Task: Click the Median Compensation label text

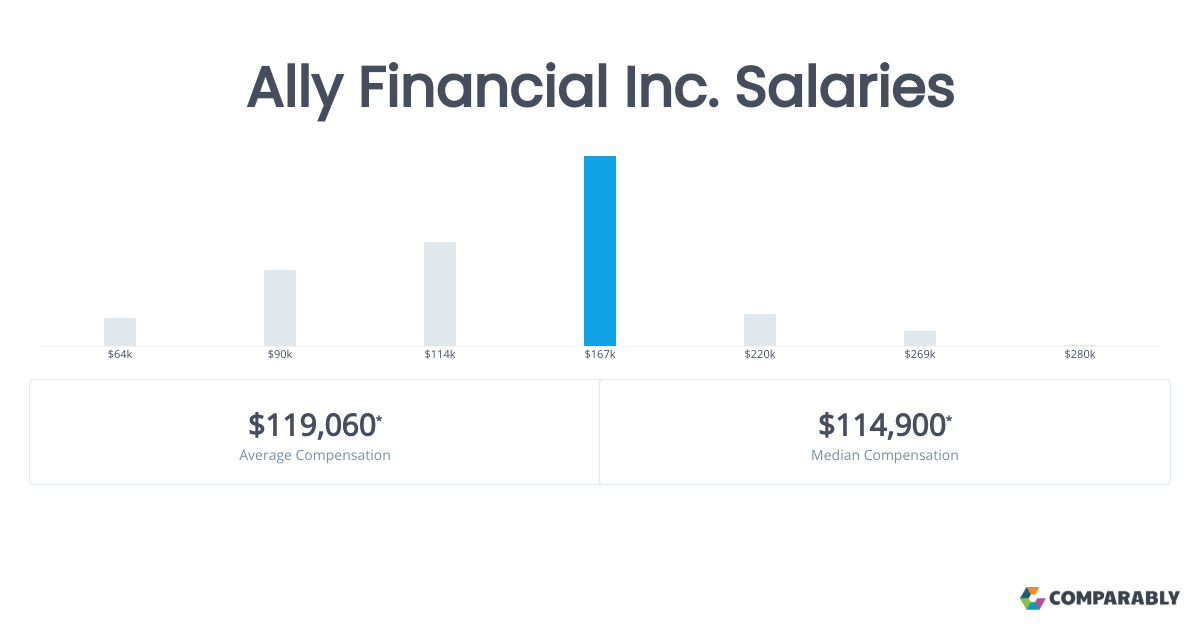Action: pos(885,455)
